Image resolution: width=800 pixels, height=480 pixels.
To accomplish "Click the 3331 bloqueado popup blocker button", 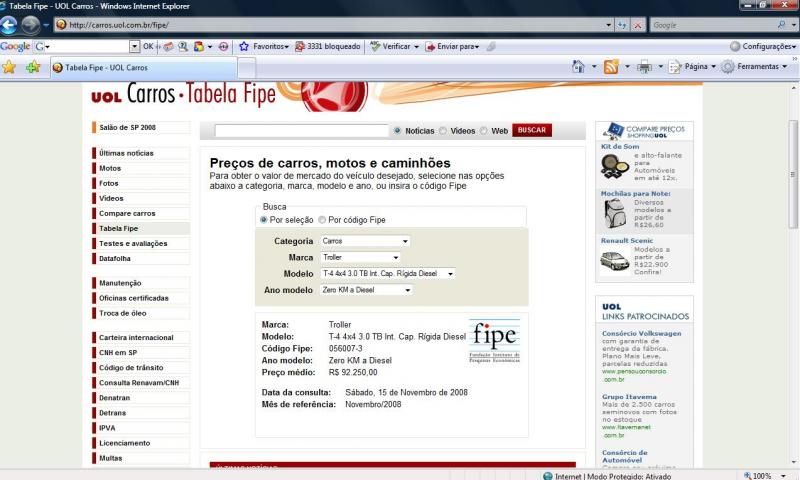I will pyautogui.click(x=328, y=46).
